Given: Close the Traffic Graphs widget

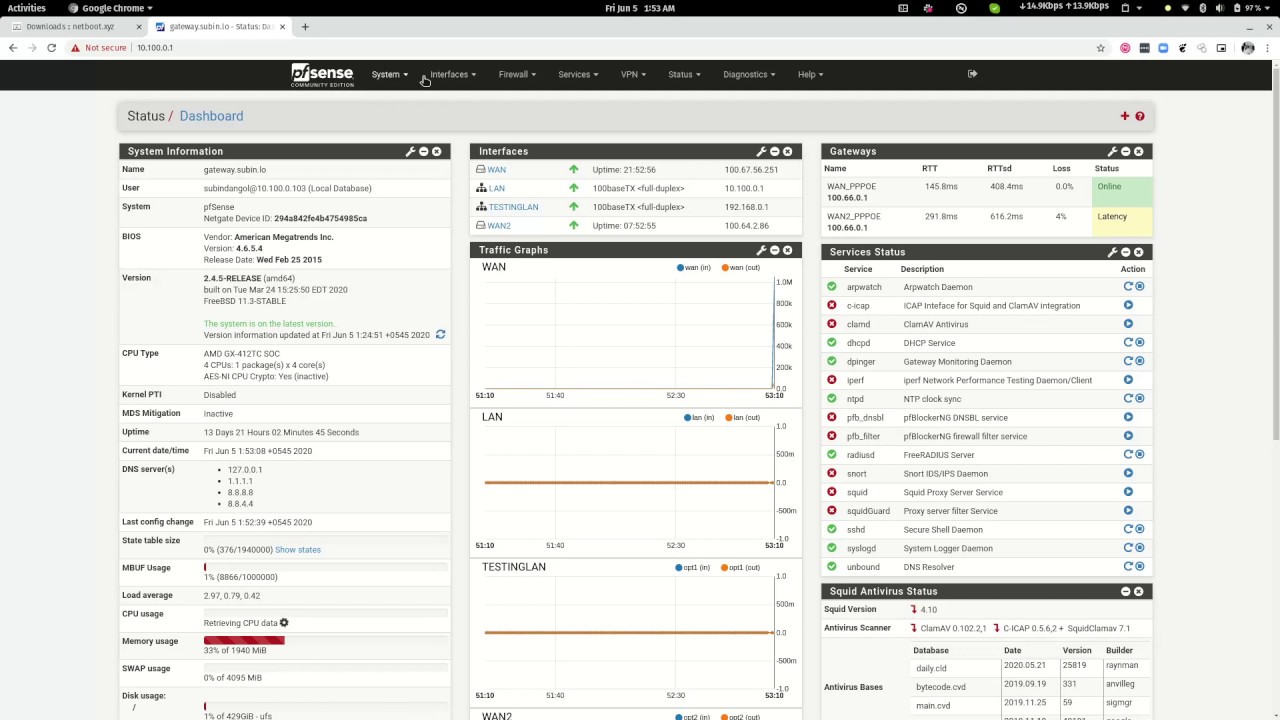Looking at the screenshot, I should (787, 250).
